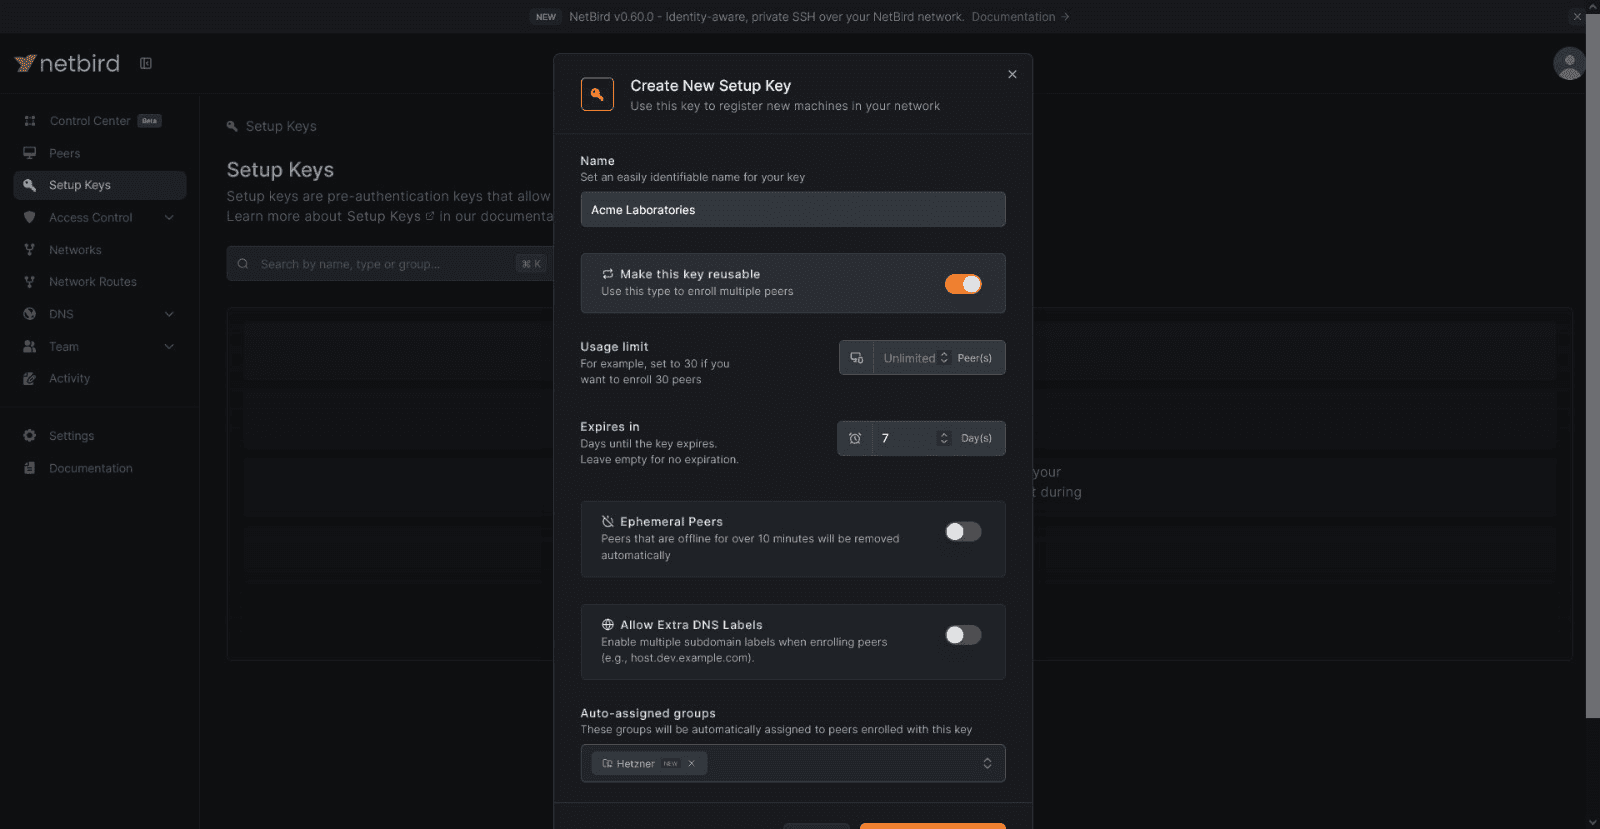The image size is (1600, 829).
Task: Click the Control Center grid icon
Action: (x=30, y=121)
